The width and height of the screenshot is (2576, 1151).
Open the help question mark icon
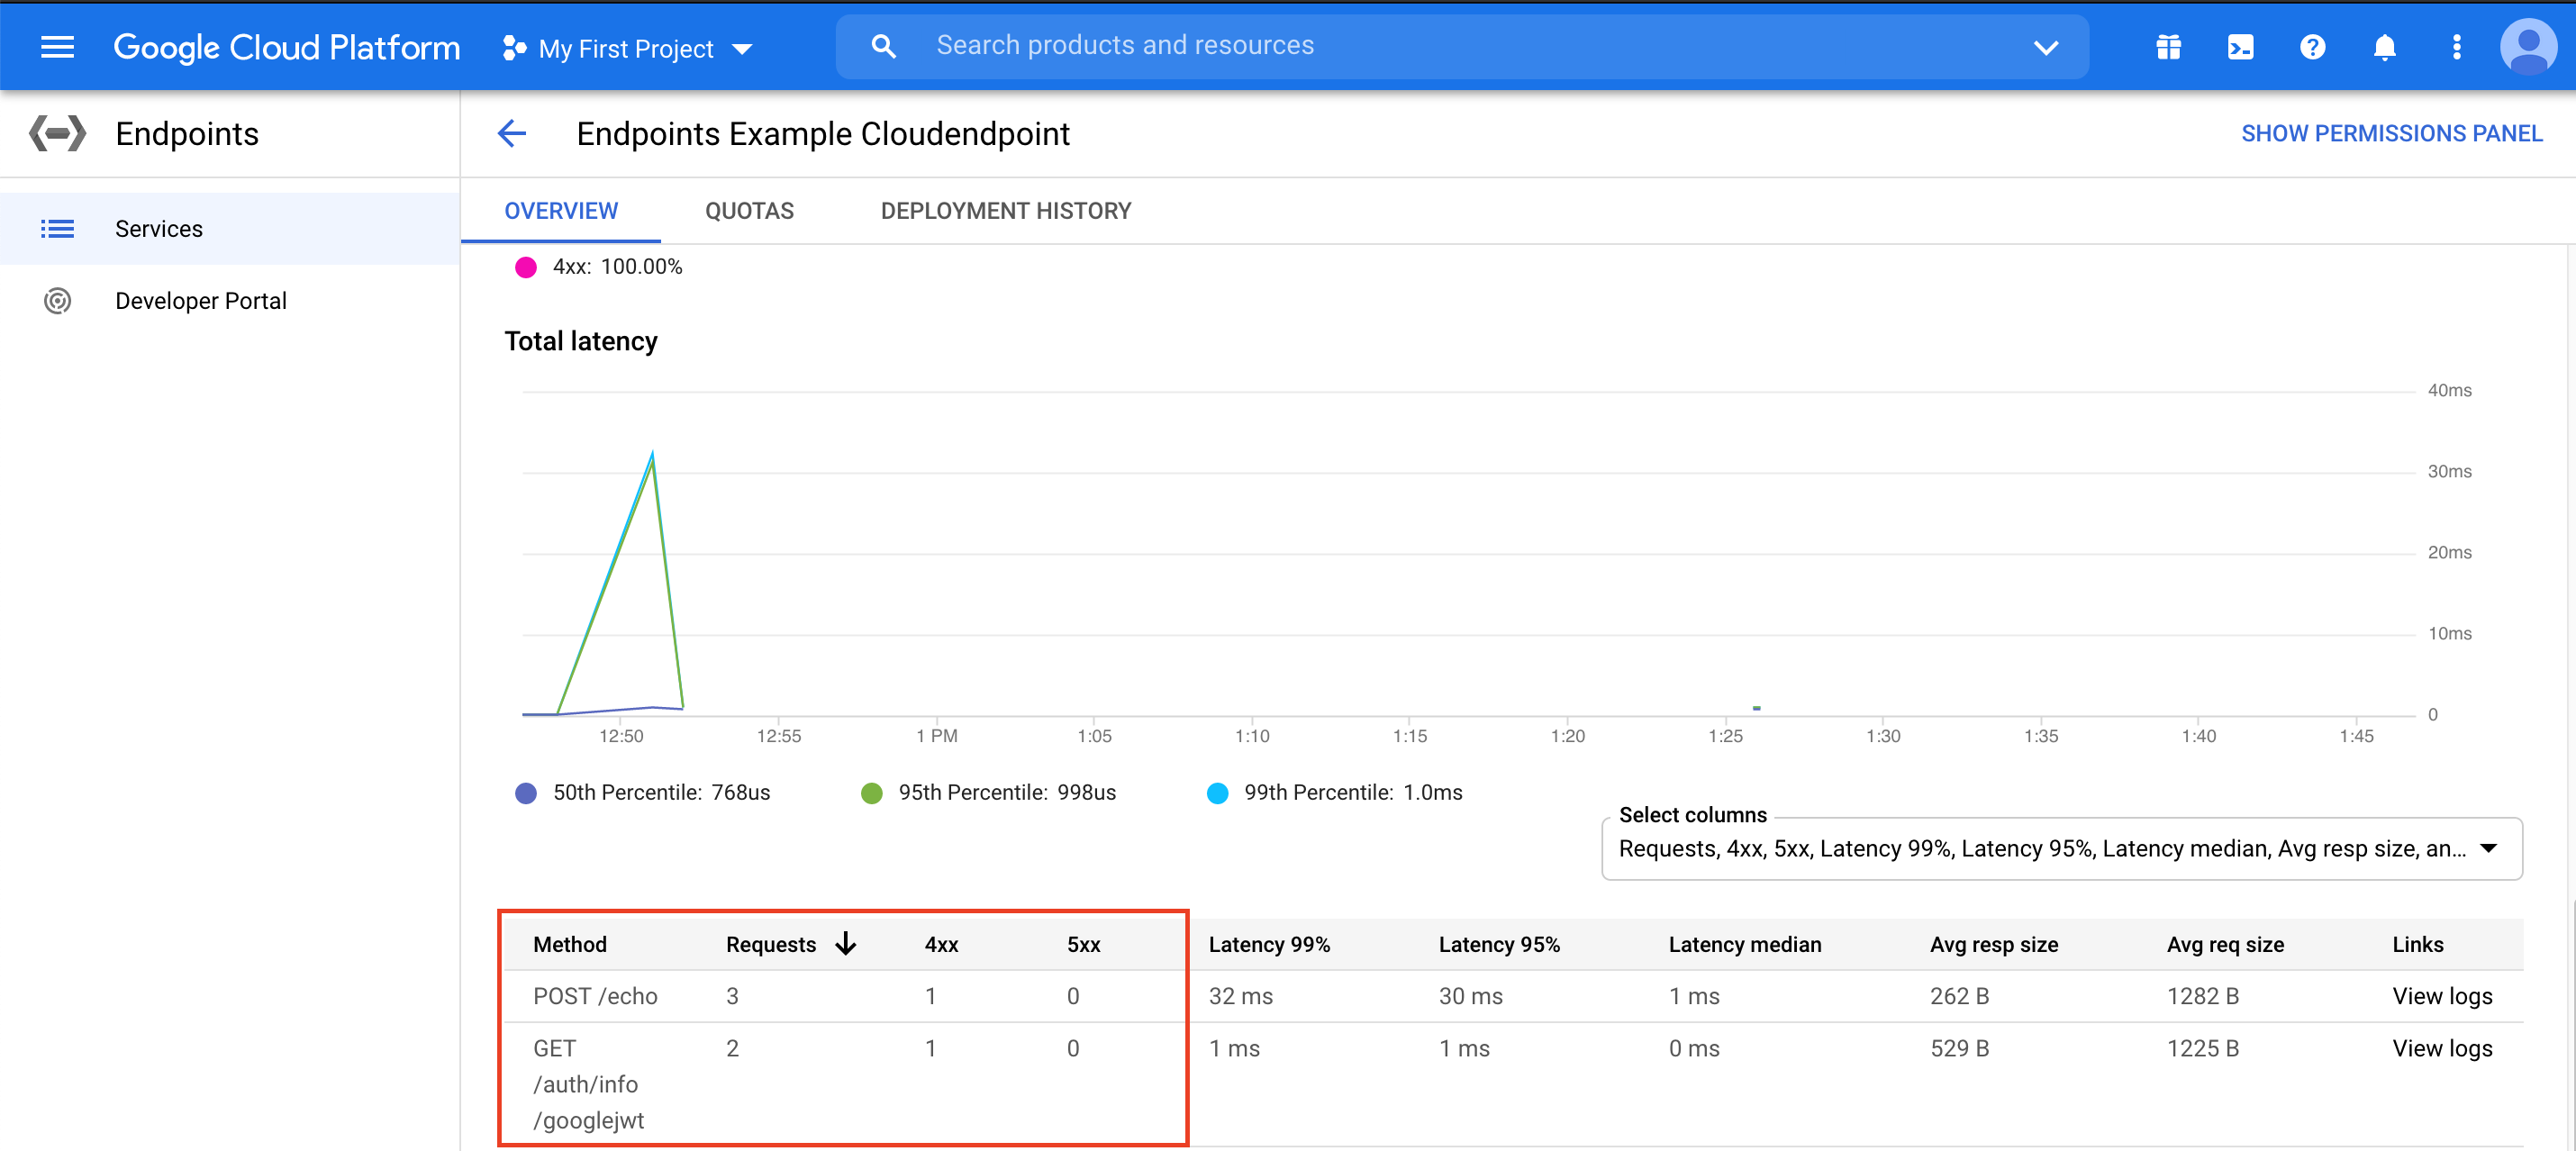coord(2312,46)
